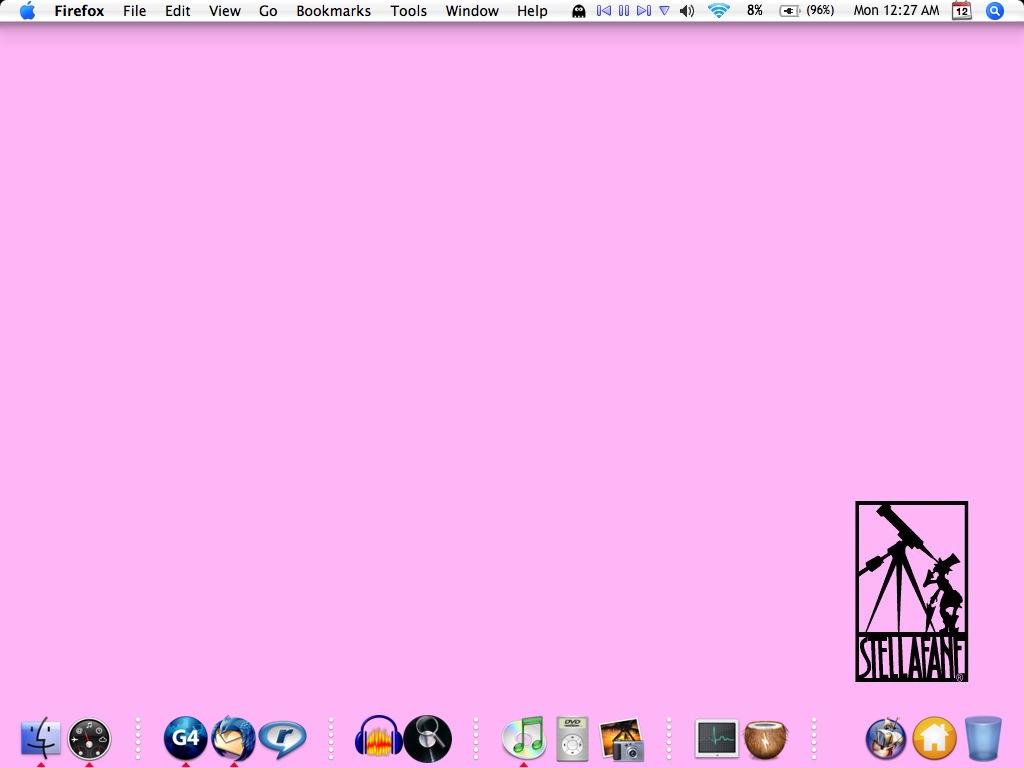Open the Firefox application menu
1024x768 pixels.
(x=79, y=11)
